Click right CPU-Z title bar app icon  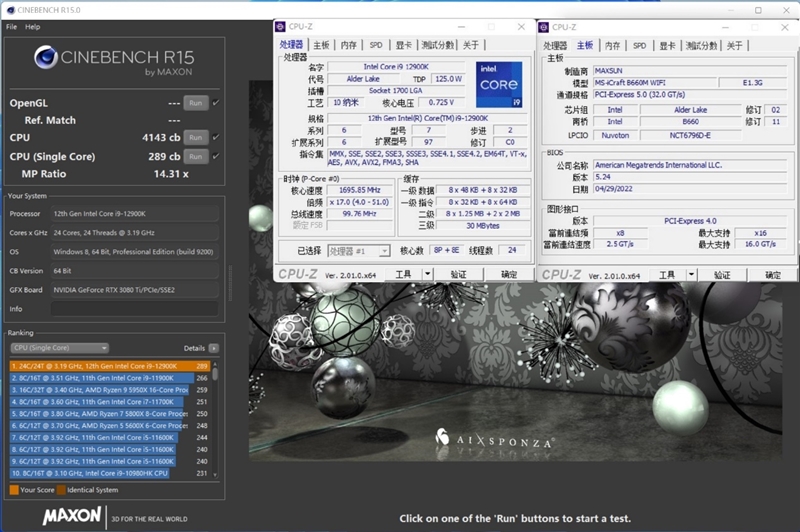543,27
